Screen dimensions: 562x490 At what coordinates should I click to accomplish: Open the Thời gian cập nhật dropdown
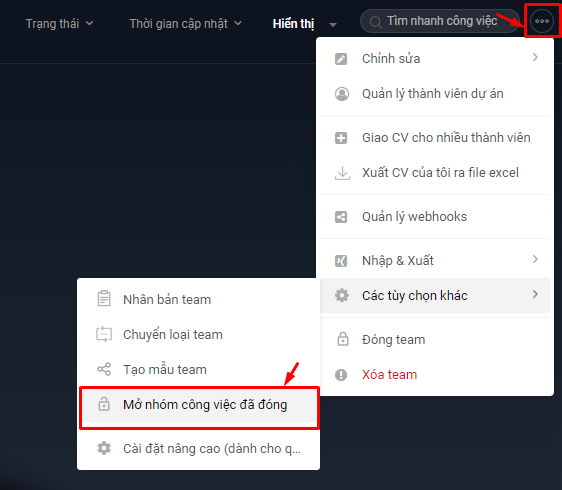point(185,24)
